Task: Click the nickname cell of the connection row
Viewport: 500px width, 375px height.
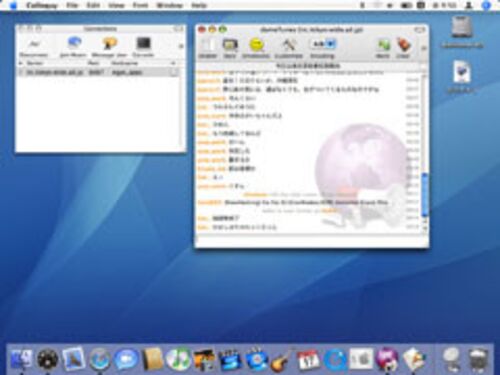Action: point(127,72)
